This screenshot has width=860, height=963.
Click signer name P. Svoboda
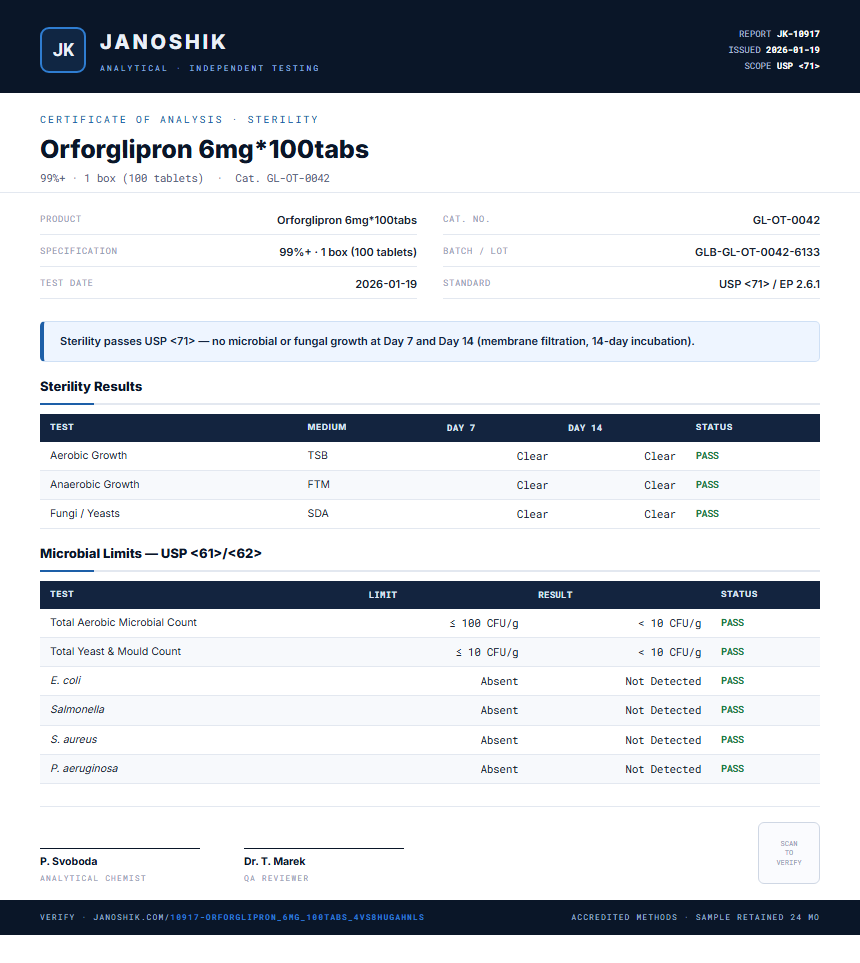tap(69, 861)
